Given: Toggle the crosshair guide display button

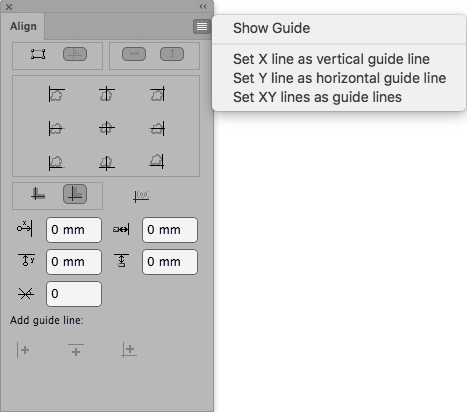Looking at the screenshot, I should 75,54.
